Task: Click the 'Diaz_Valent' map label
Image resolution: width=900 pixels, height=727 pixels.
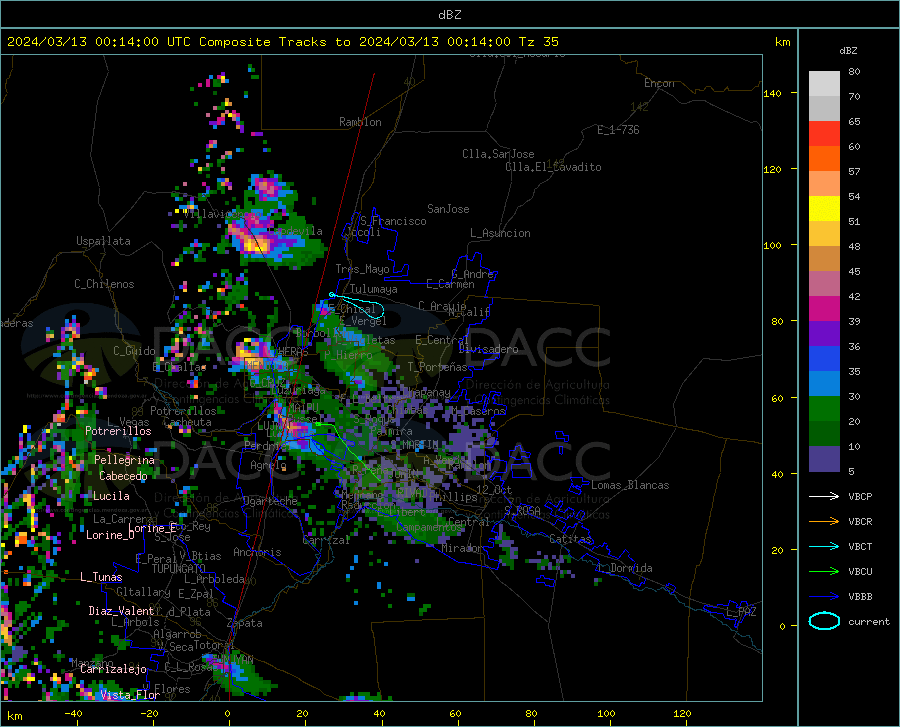Action: pos(121,611)
